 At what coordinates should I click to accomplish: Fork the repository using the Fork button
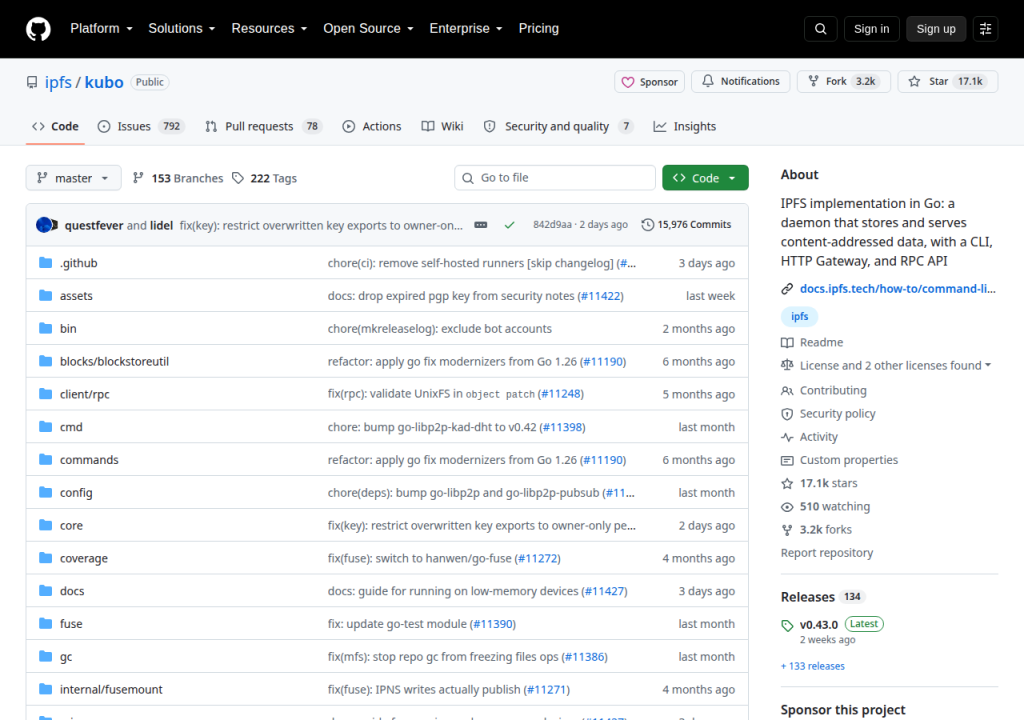pos(843,81)
